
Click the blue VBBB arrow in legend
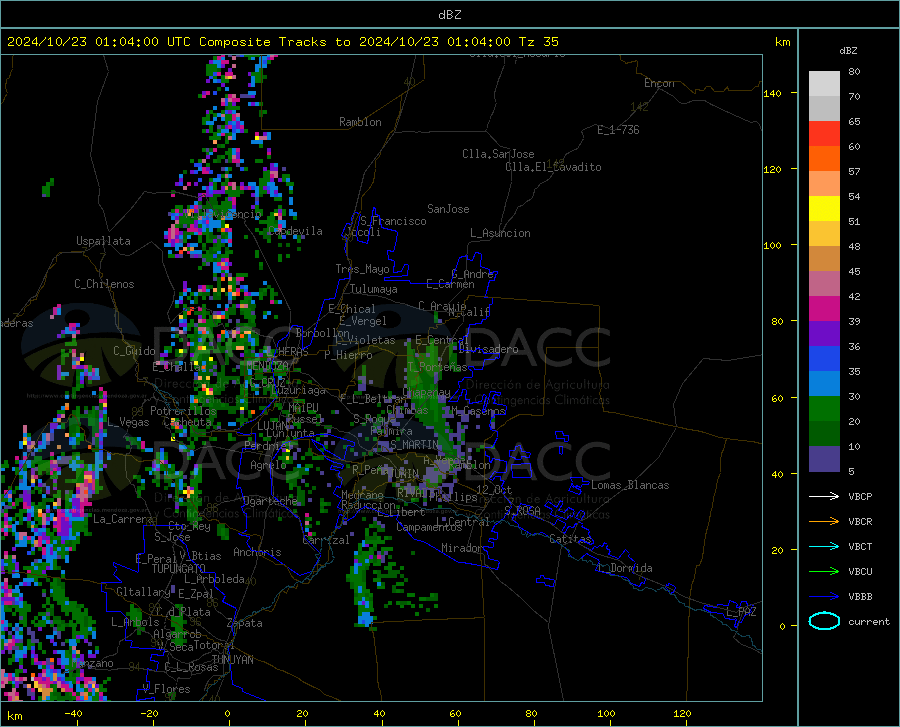(824, 597)
